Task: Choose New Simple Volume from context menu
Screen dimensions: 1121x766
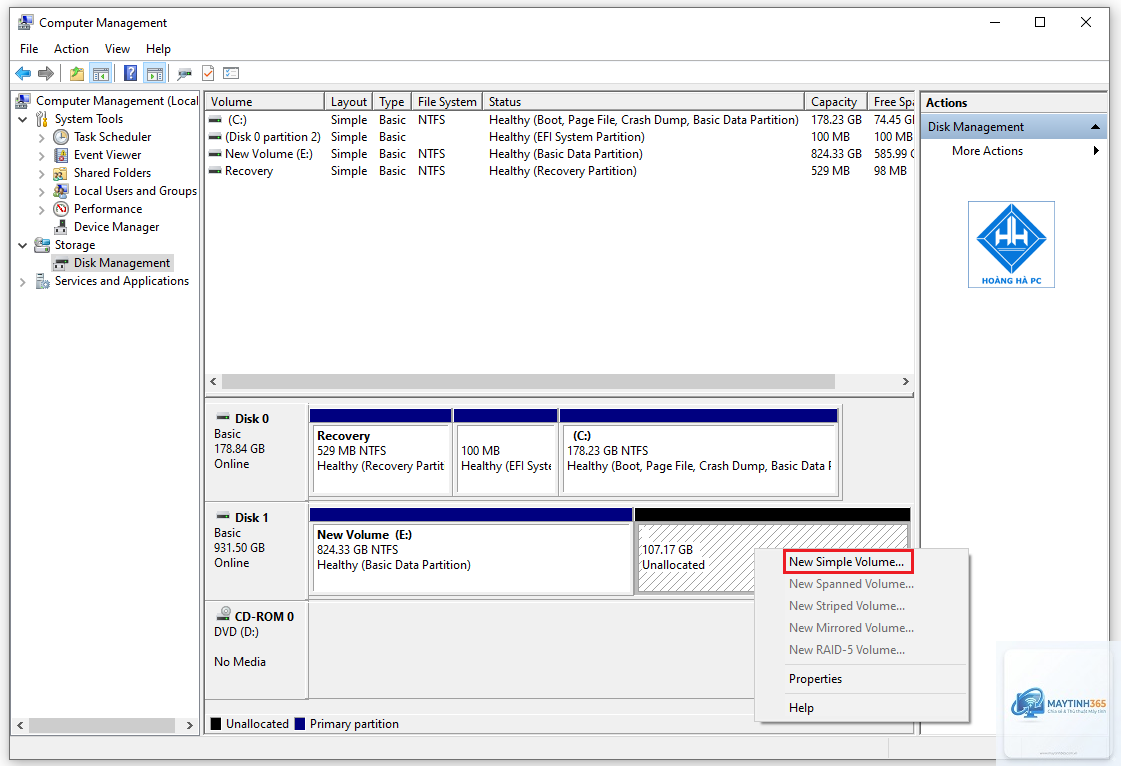Action: (x=847, y=561)
